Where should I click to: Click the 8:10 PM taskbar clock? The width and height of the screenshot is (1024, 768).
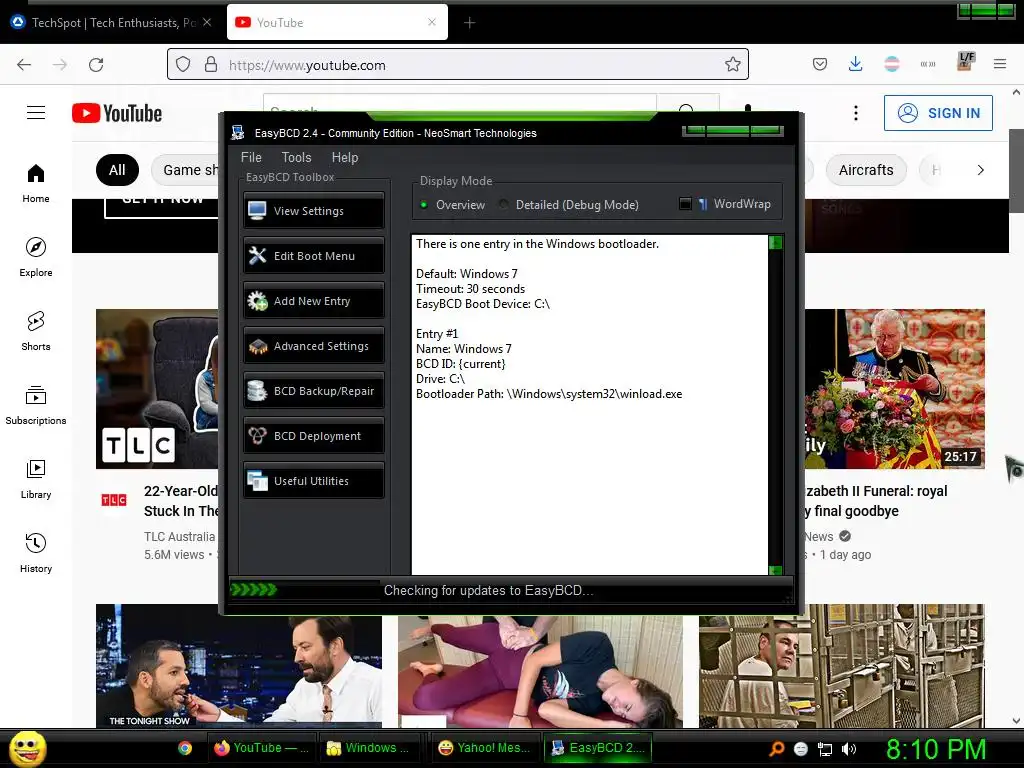click(936, 749)
